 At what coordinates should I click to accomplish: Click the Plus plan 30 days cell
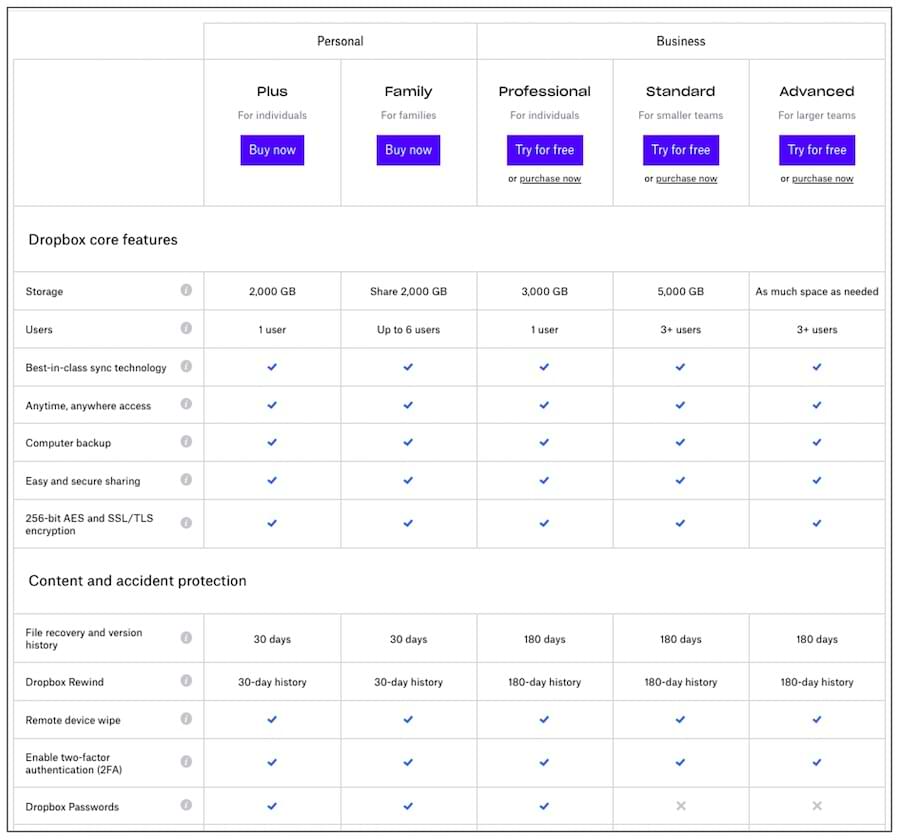tap(272, 639)
